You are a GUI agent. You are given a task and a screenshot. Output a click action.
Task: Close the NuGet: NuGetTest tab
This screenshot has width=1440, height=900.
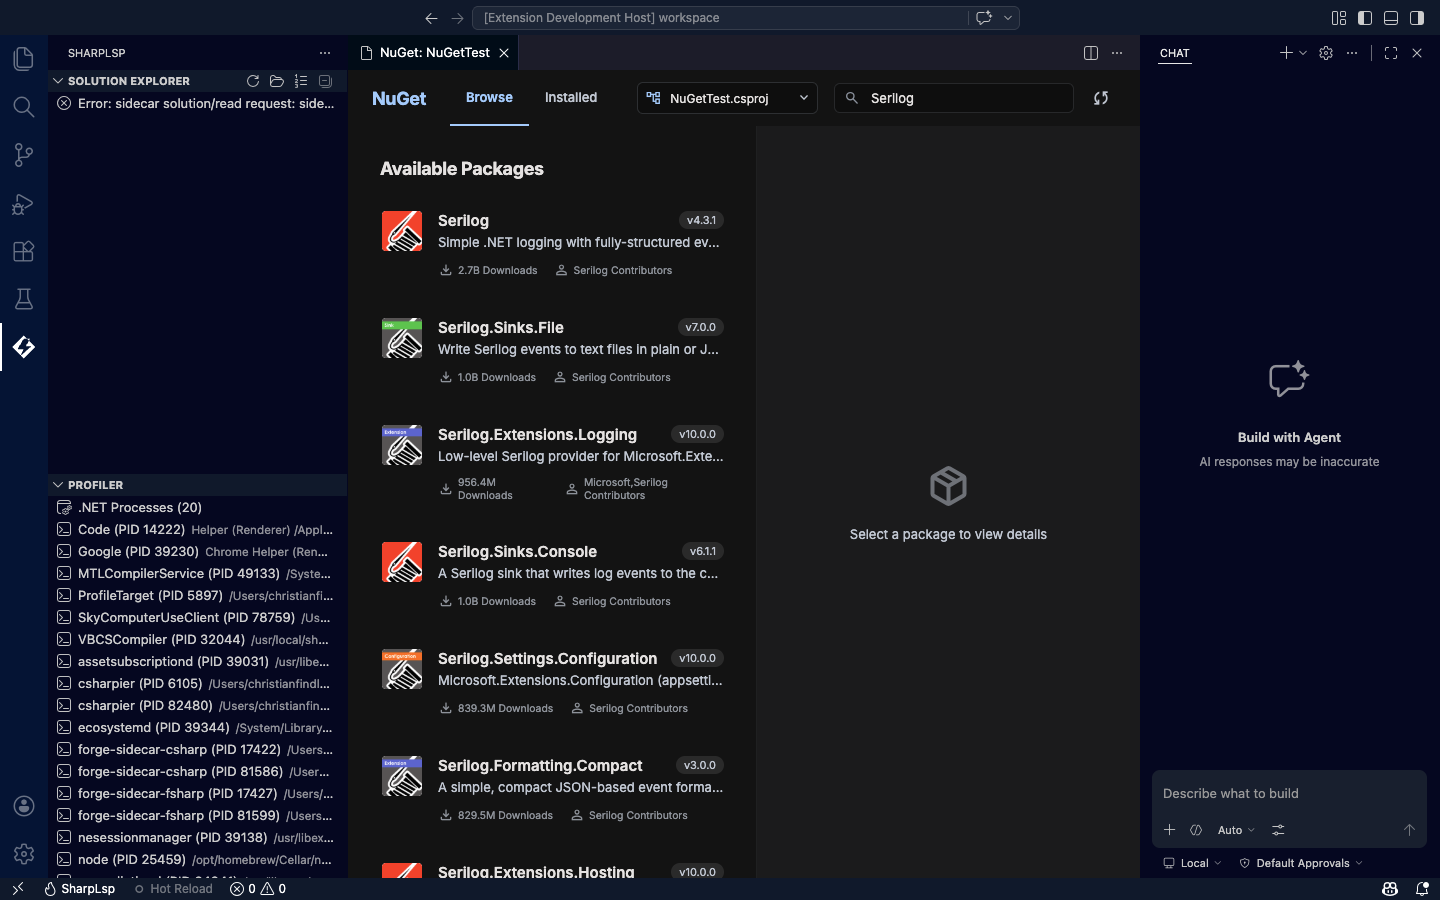coord(504,53)
